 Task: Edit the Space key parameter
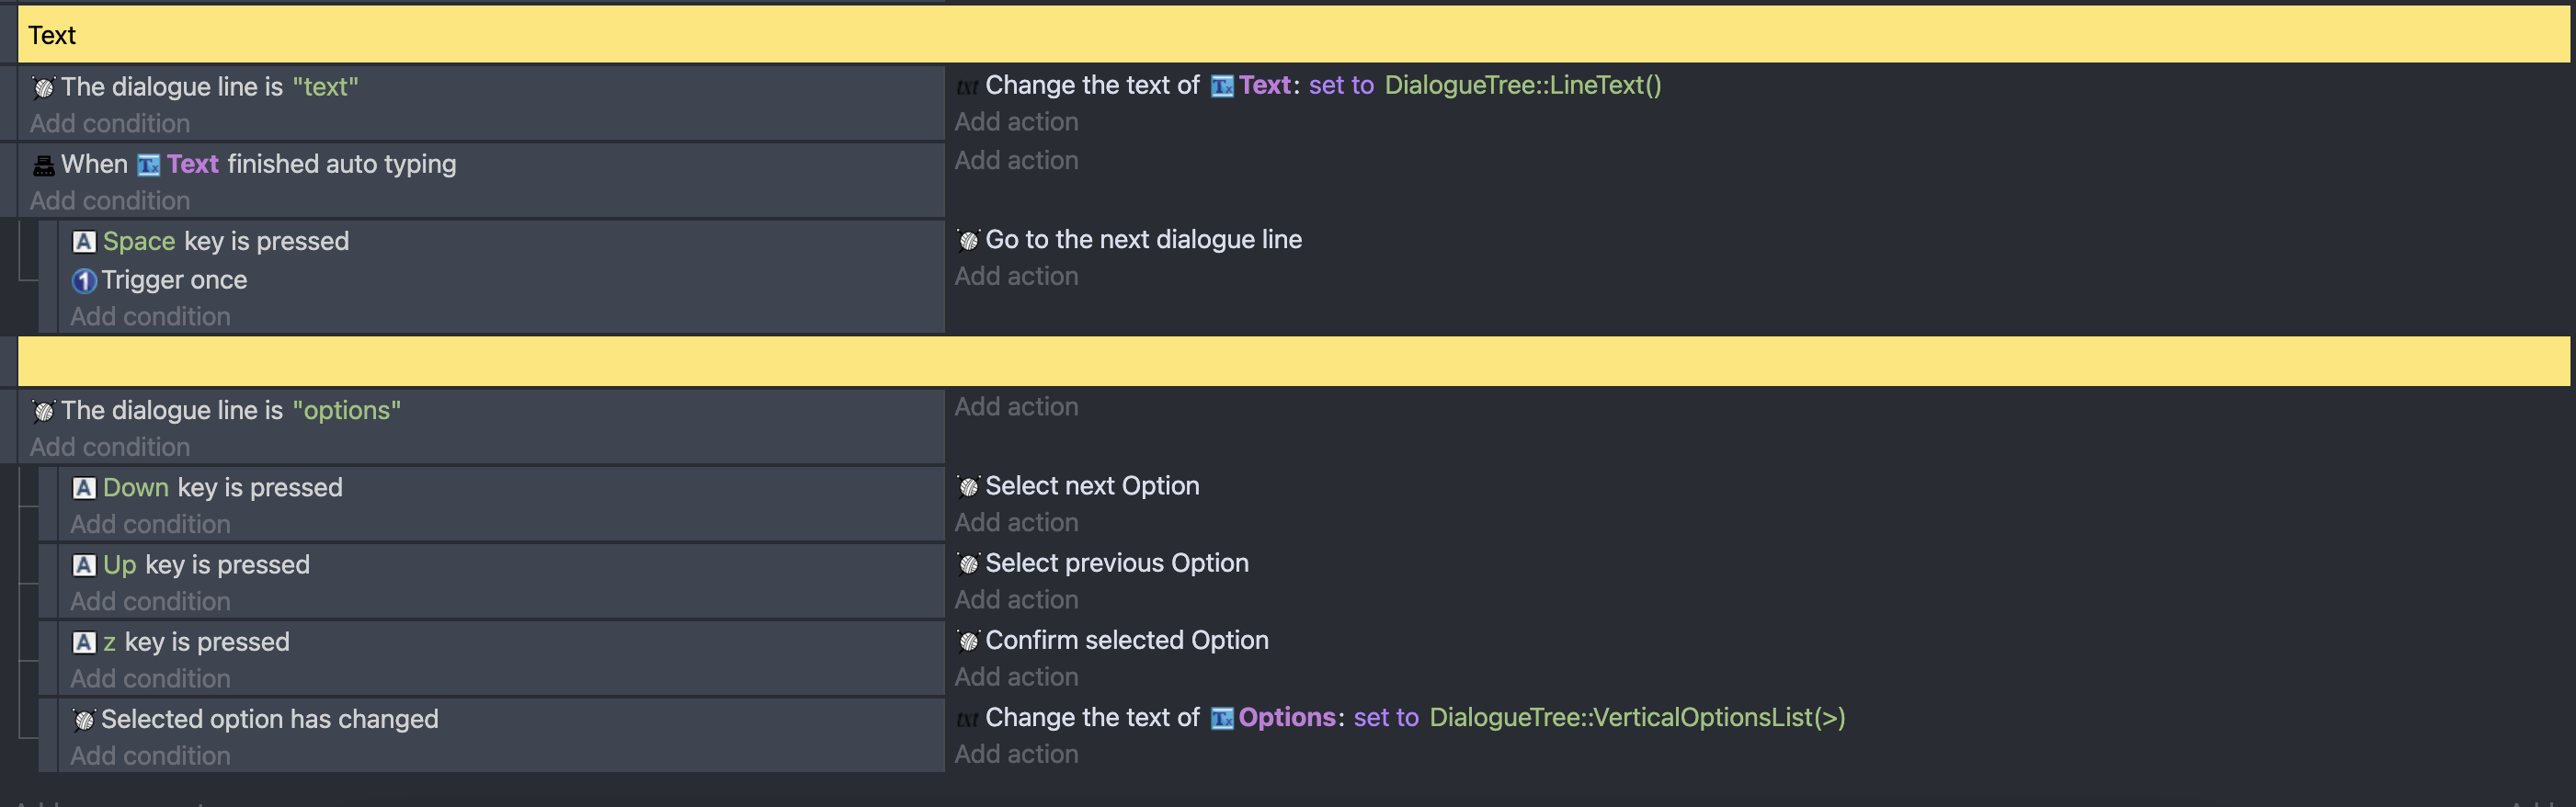139,241
